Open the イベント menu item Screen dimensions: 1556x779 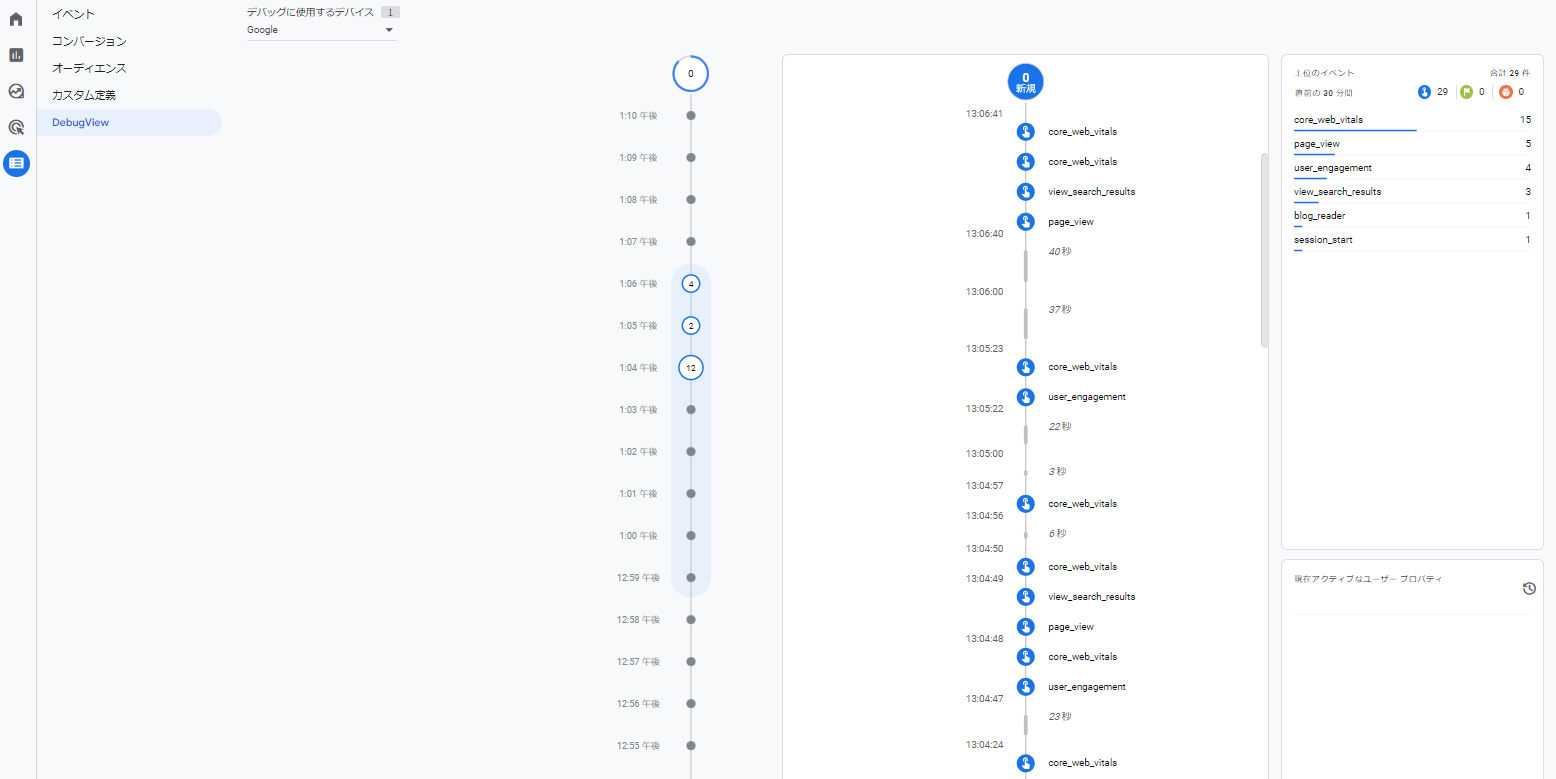click(x=74, y=14)
